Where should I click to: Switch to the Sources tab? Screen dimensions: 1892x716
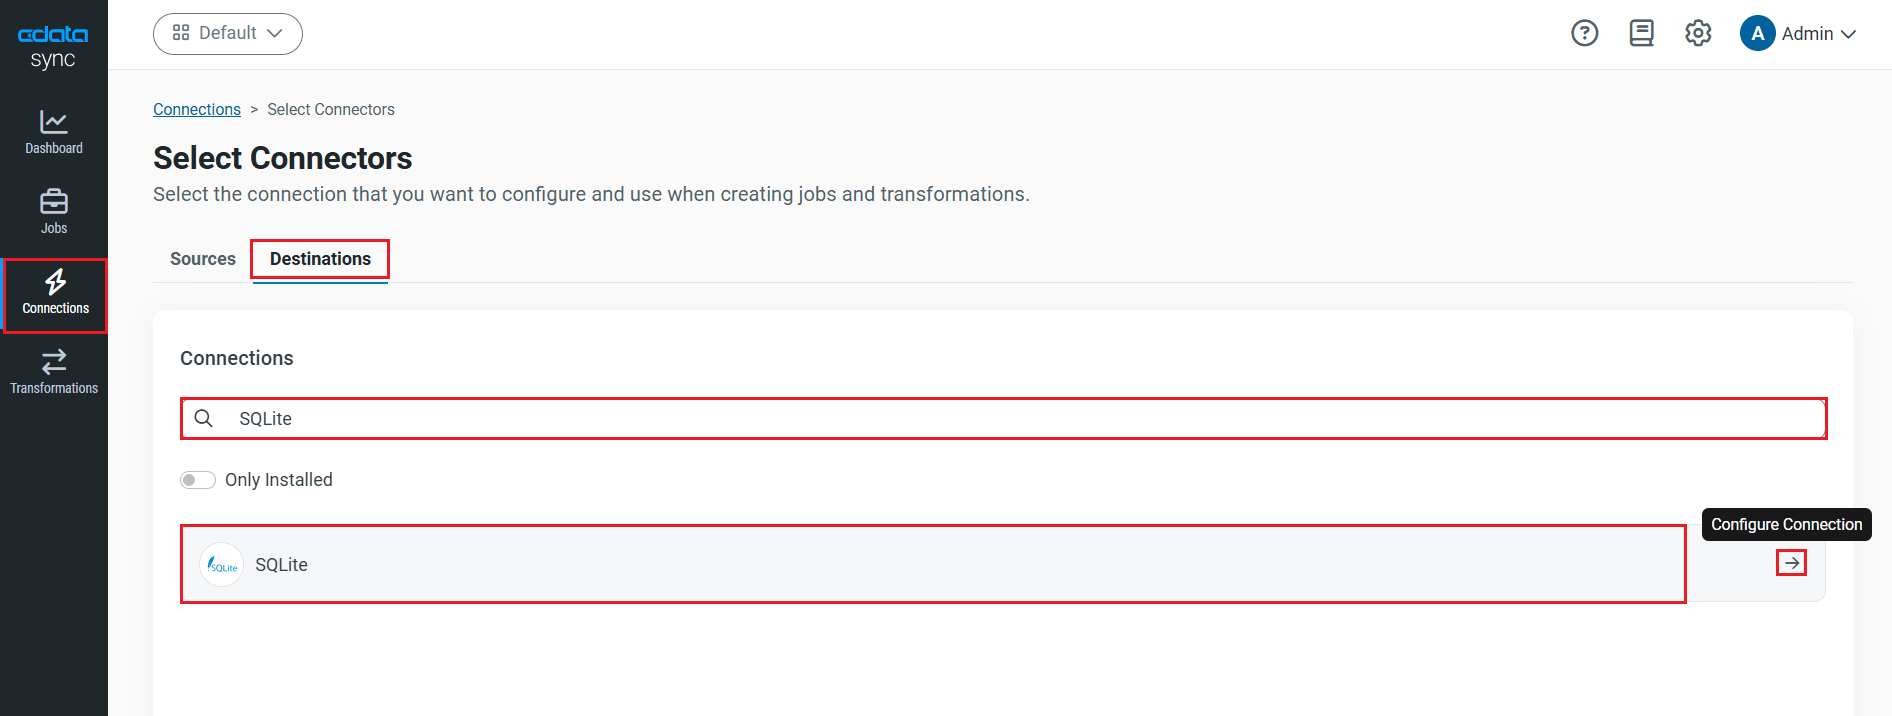pos(203,259)
